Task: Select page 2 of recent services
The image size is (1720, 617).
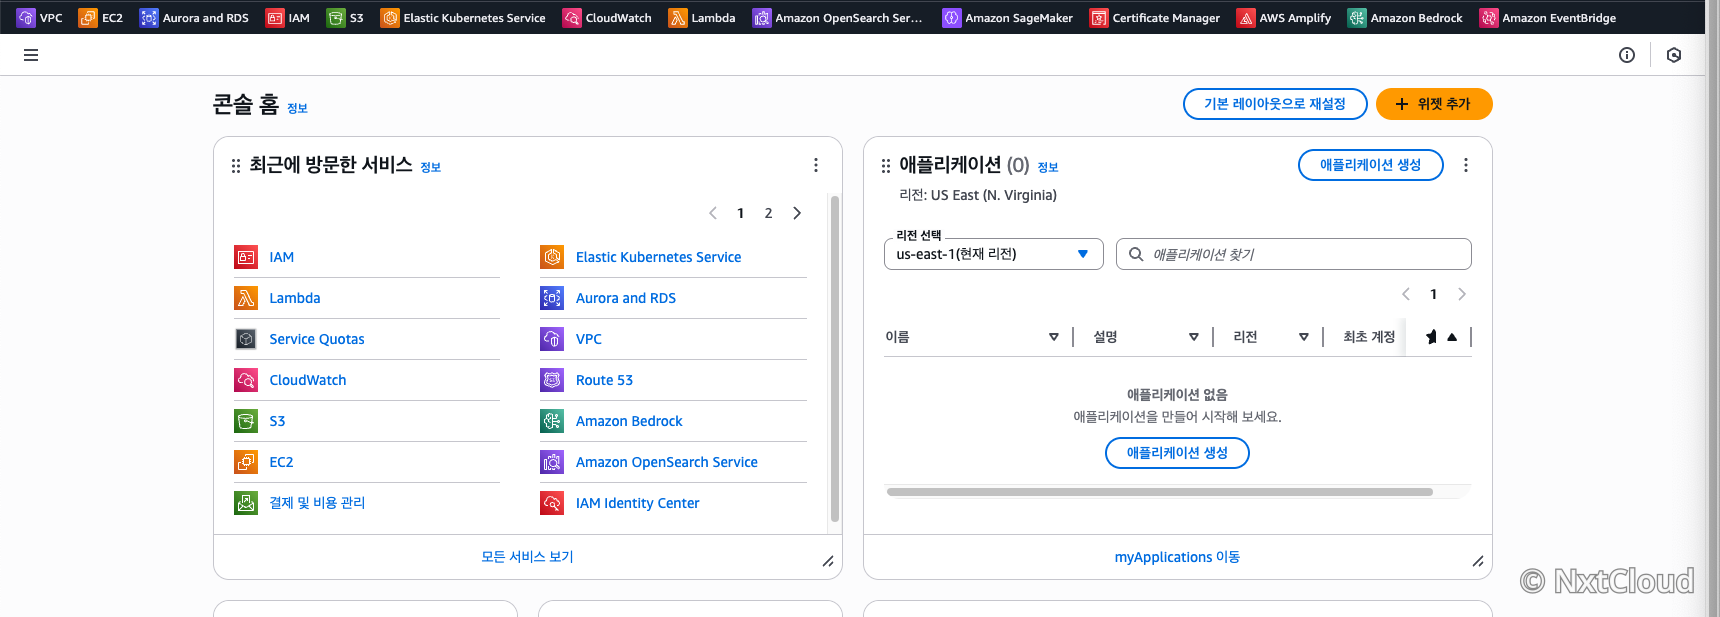Action: (768, 213)
